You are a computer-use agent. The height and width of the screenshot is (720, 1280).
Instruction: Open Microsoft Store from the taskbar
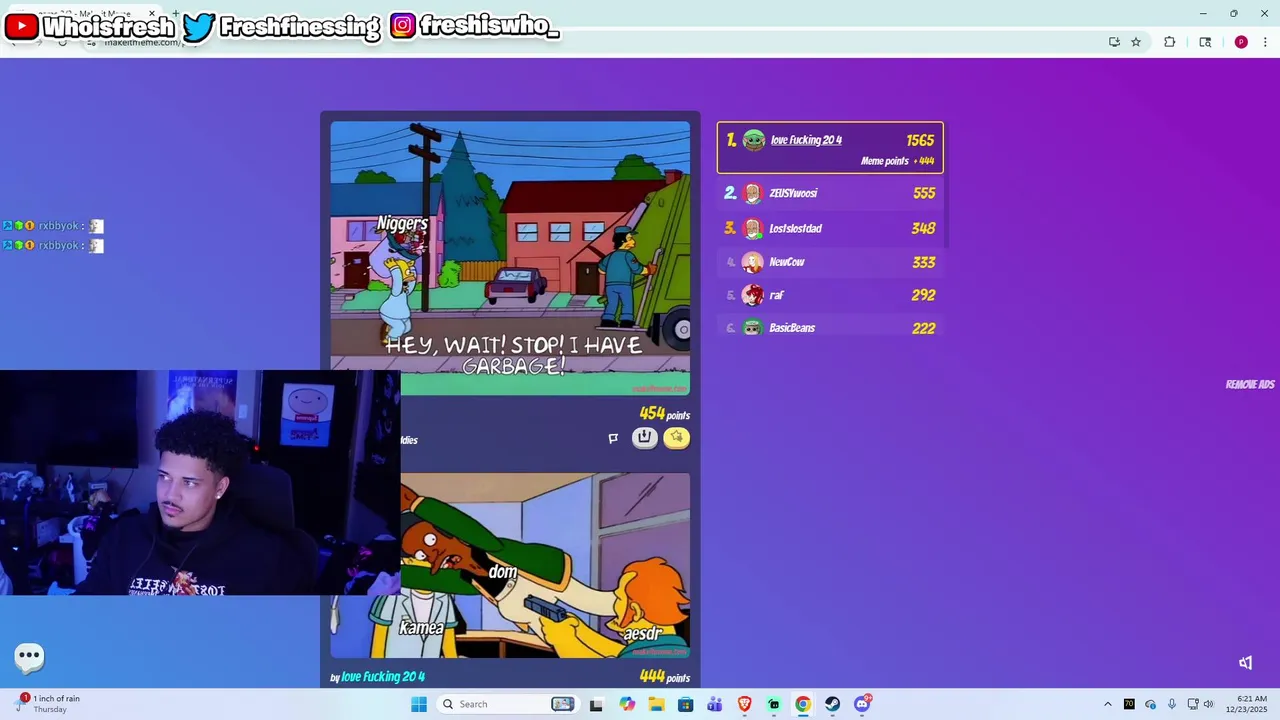pos(685,704)
